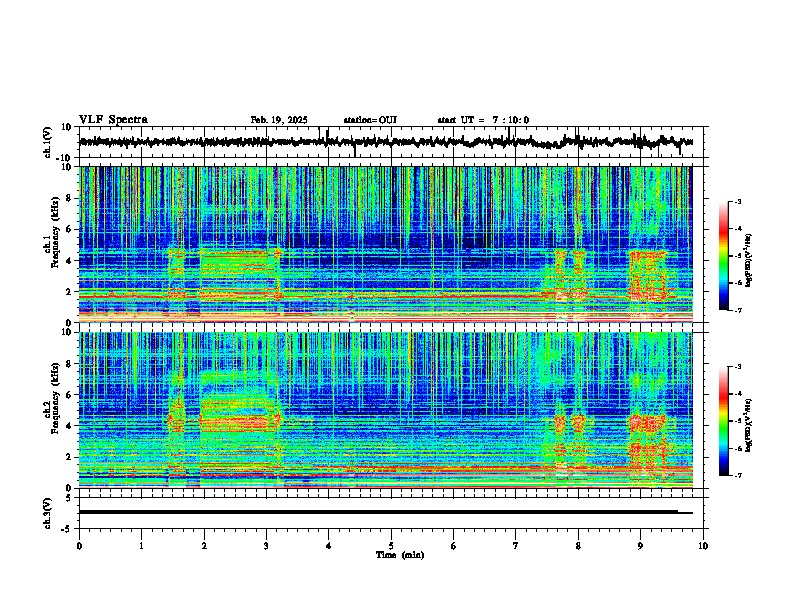Click the 'ch.1(V)' waveform axis label
Screen dimensions: 792x612
pyautogui.click(x=49, y=142)
